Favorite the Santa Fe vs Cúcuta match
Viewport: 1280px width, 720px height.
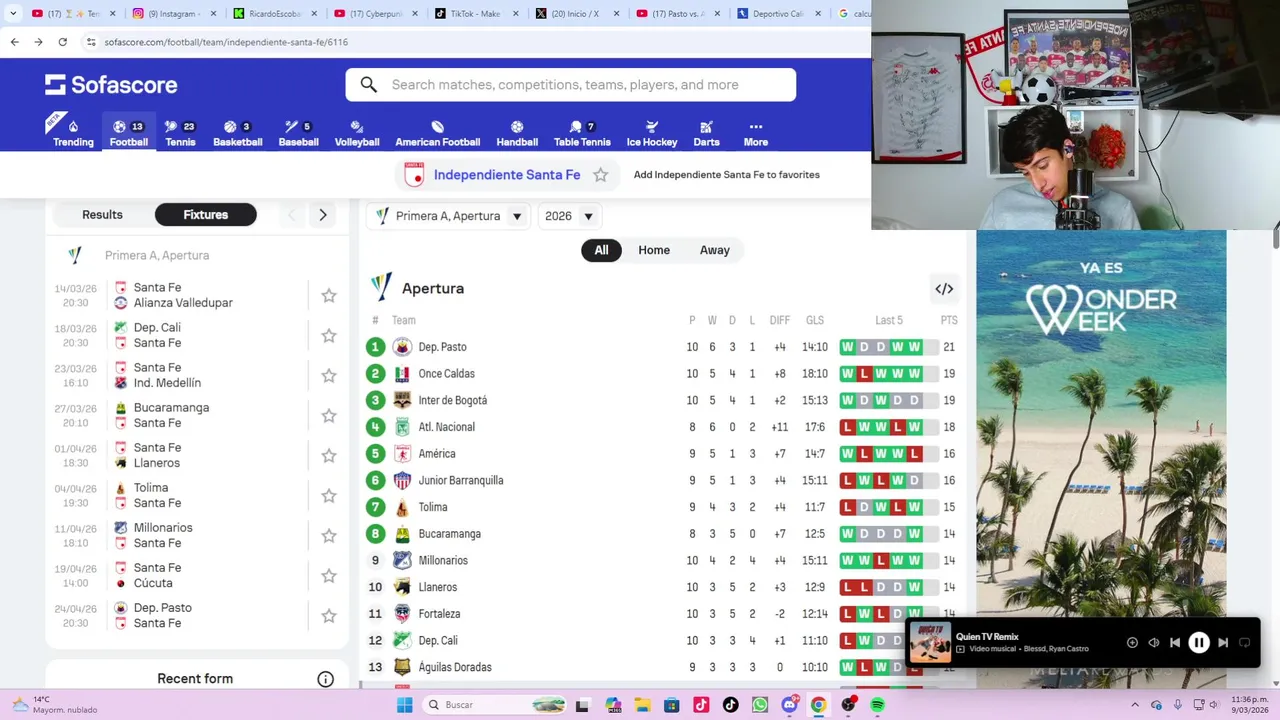[x=328, y=575]
